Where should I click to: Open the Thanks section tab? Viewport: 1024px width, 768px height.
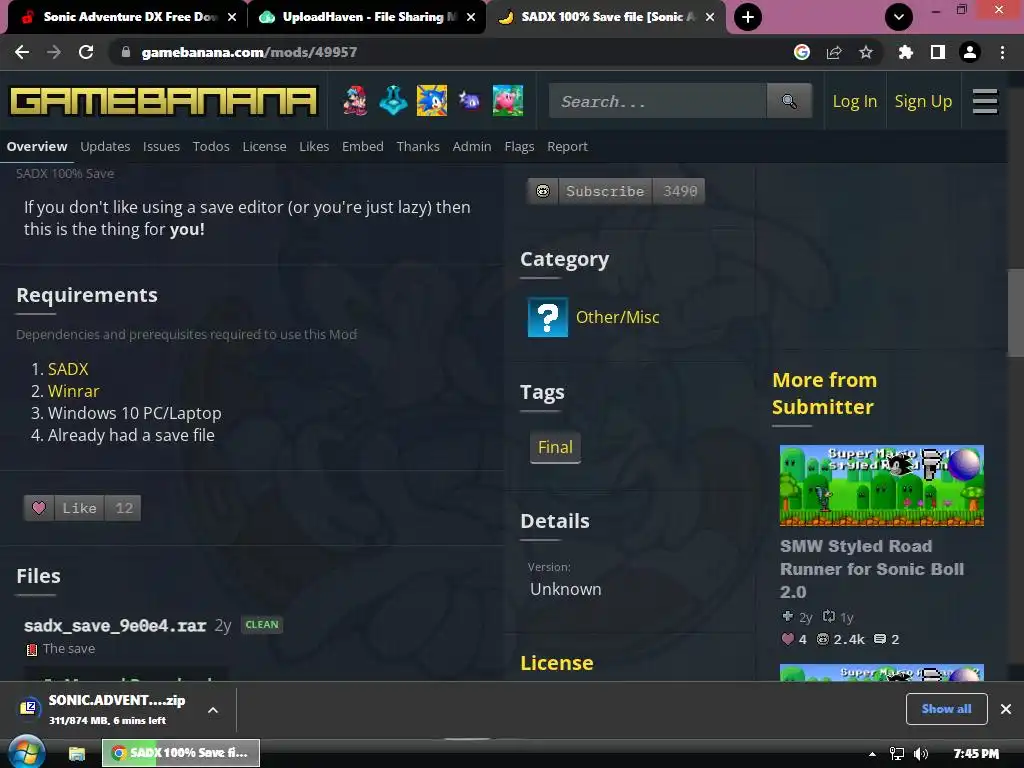pos(418,147)
